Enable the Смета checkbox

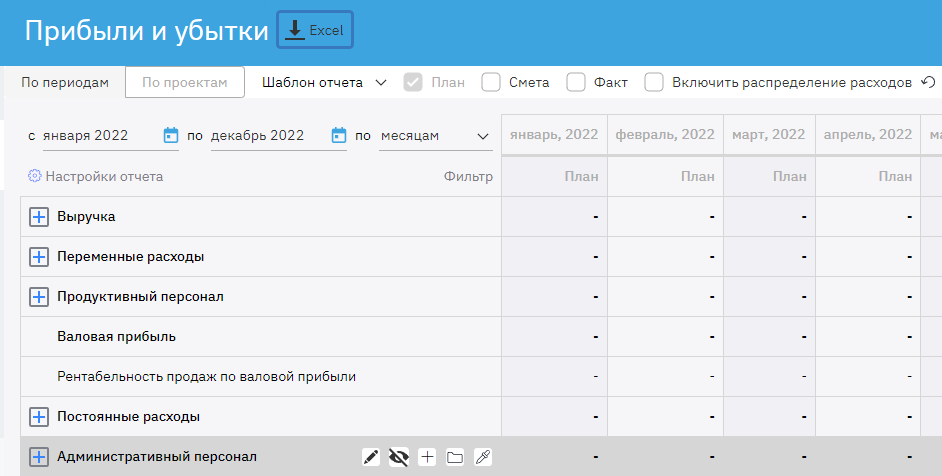point(491,82)
